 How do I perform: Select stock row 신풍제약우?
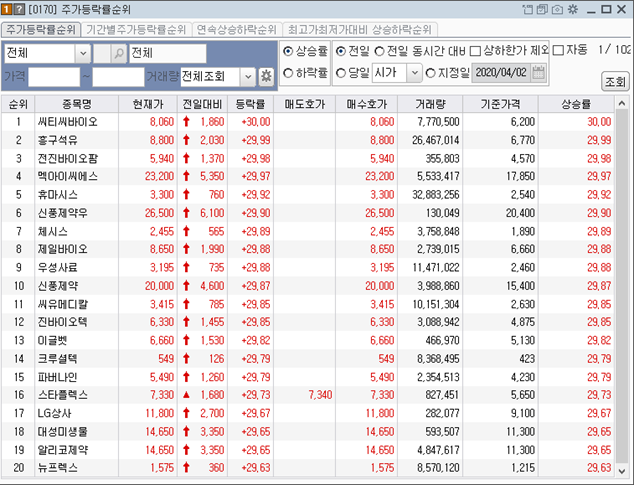(308, 213)
